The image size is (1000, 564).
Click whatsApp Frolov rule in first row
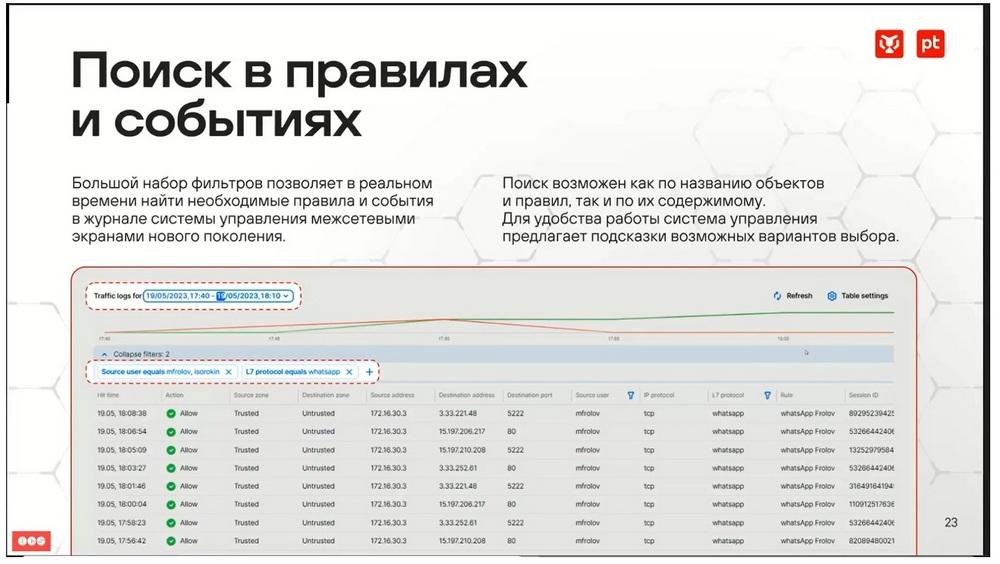[x=807, y=413]
